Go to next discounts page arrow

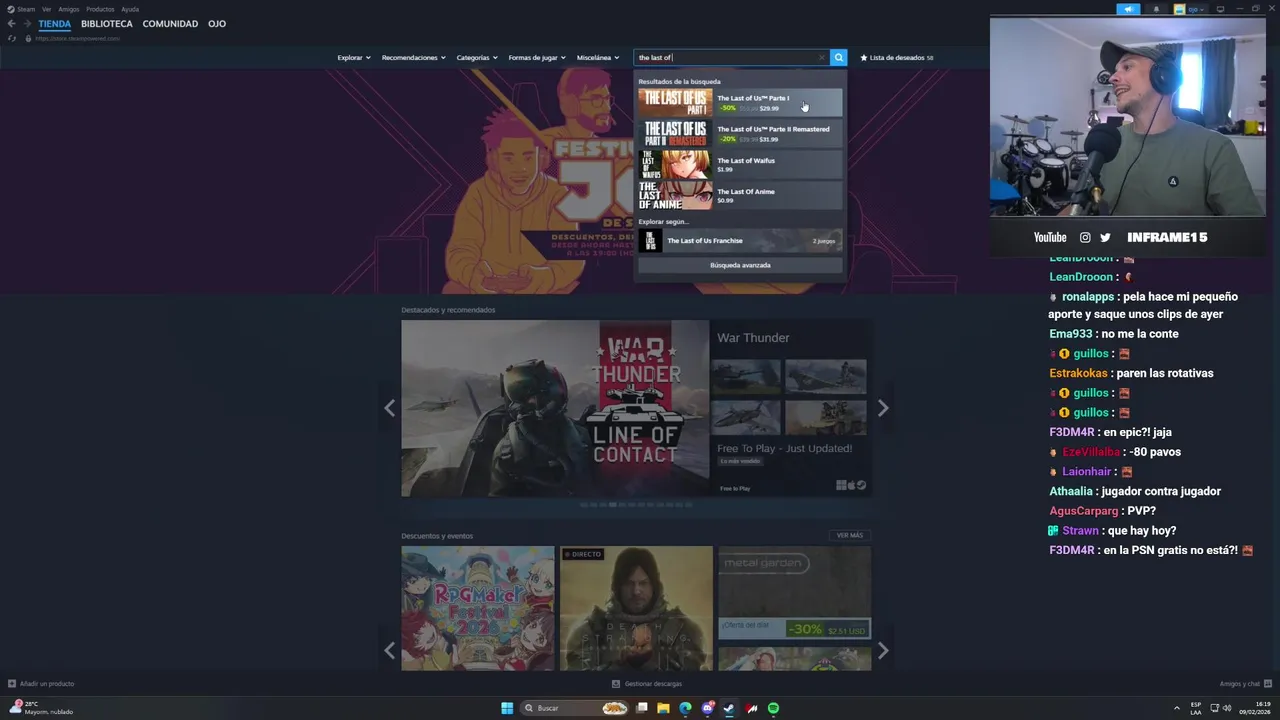coord(883,650)
